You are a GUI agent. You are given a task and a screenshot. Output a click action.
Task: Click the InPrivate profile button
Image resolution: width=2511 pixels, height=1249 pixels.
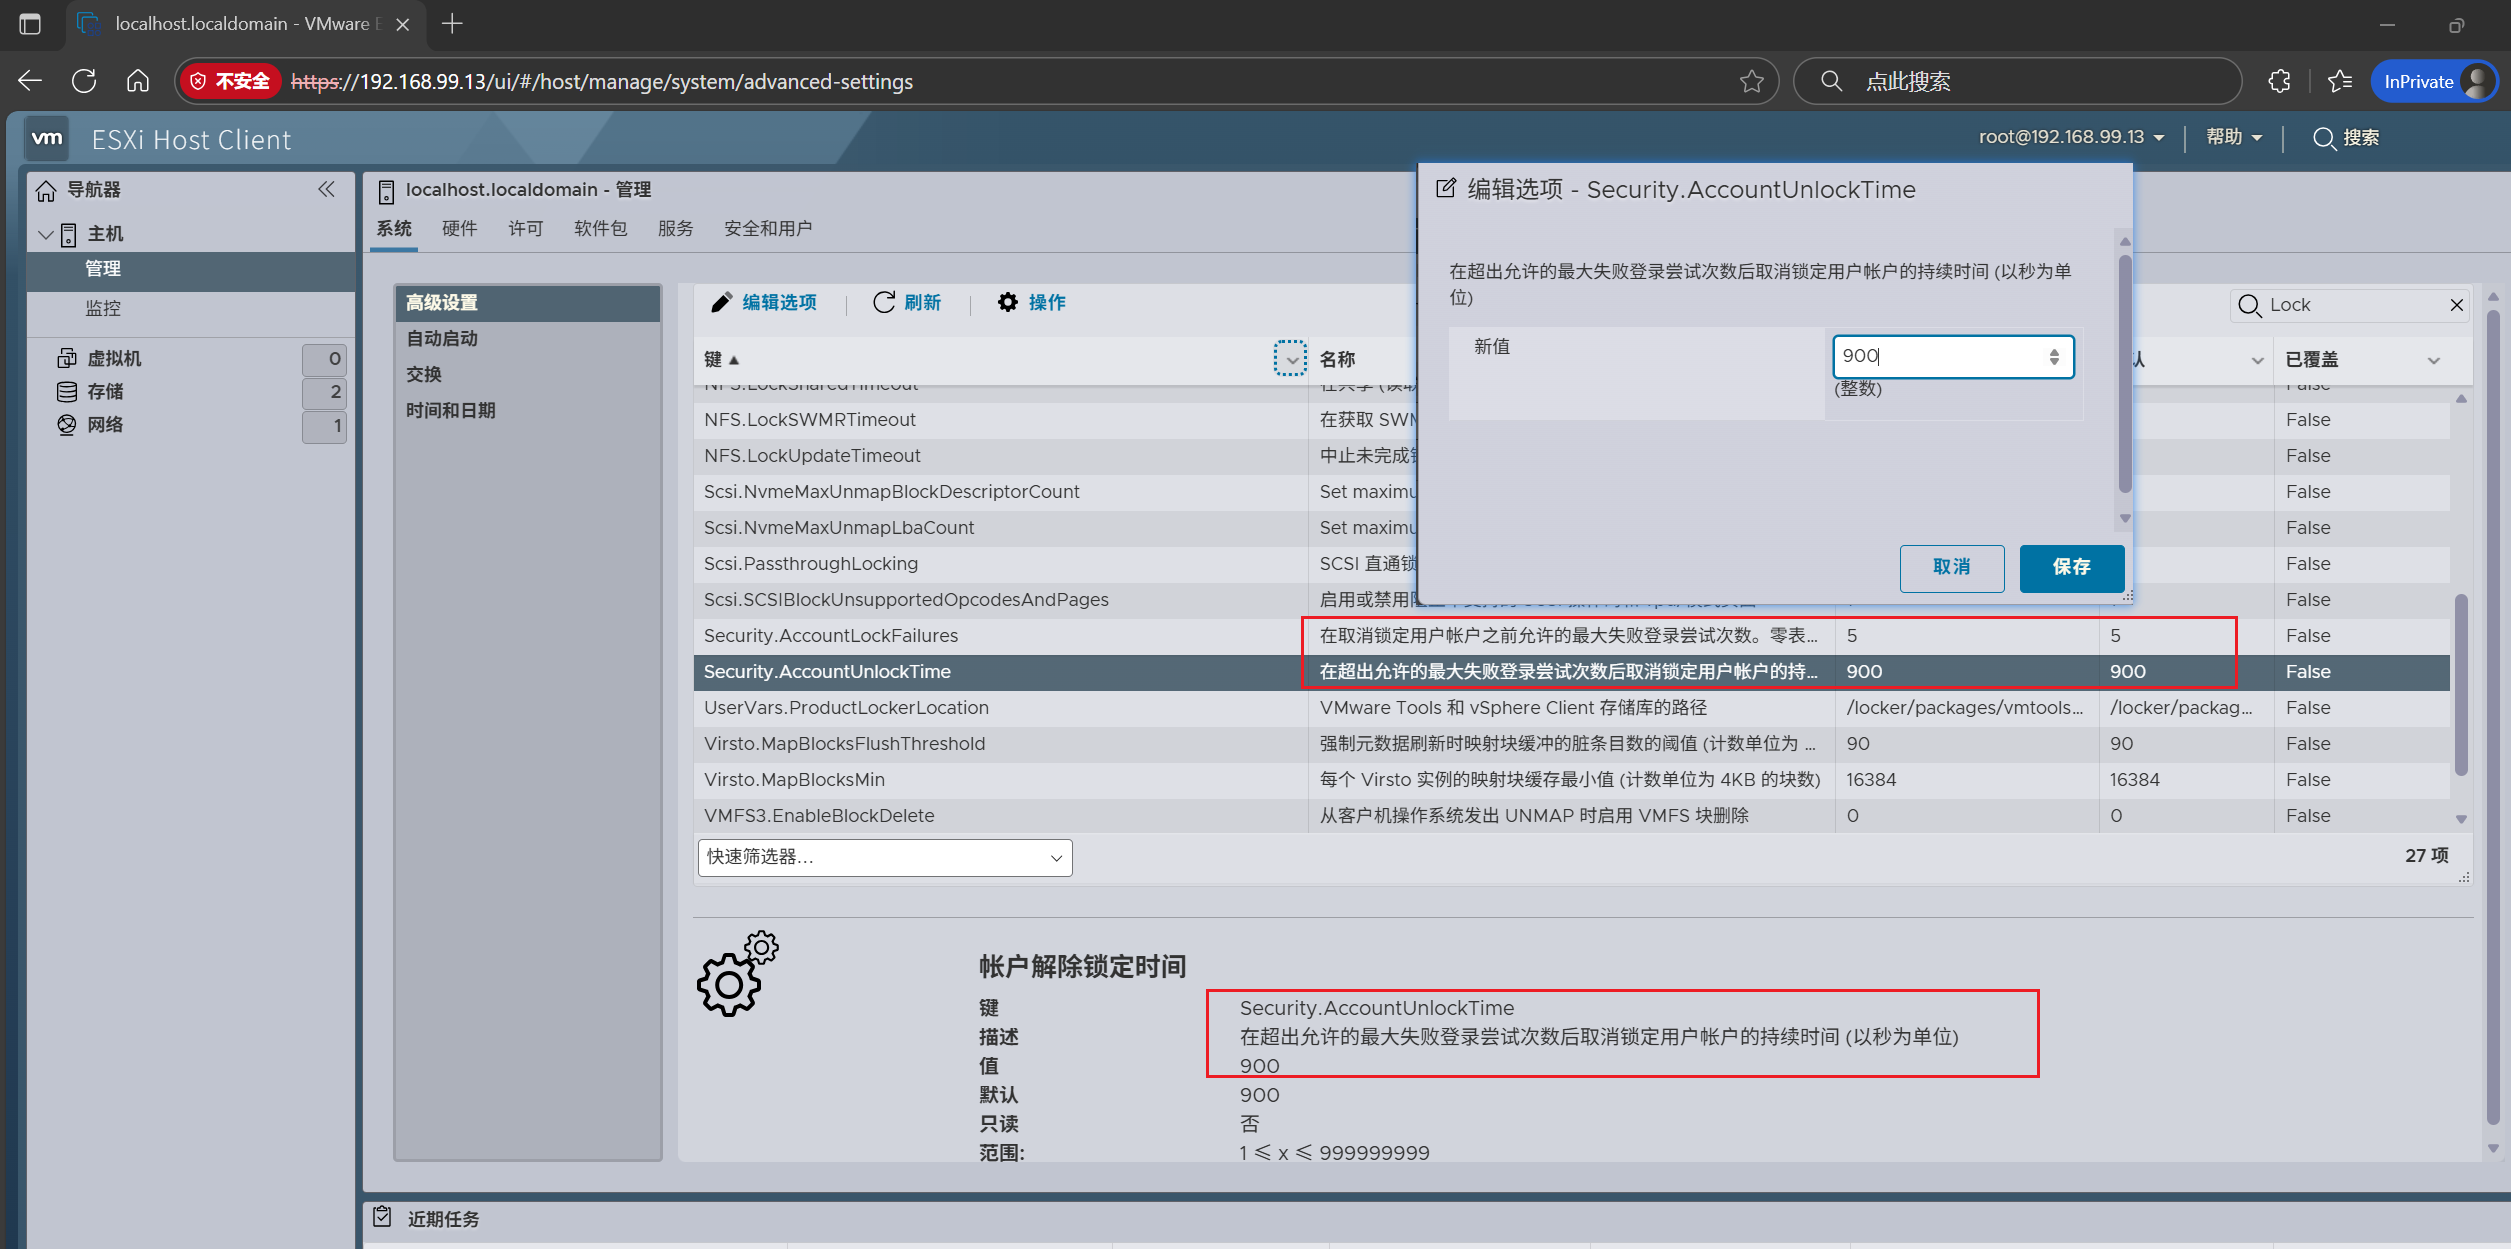click(2434, 82)
